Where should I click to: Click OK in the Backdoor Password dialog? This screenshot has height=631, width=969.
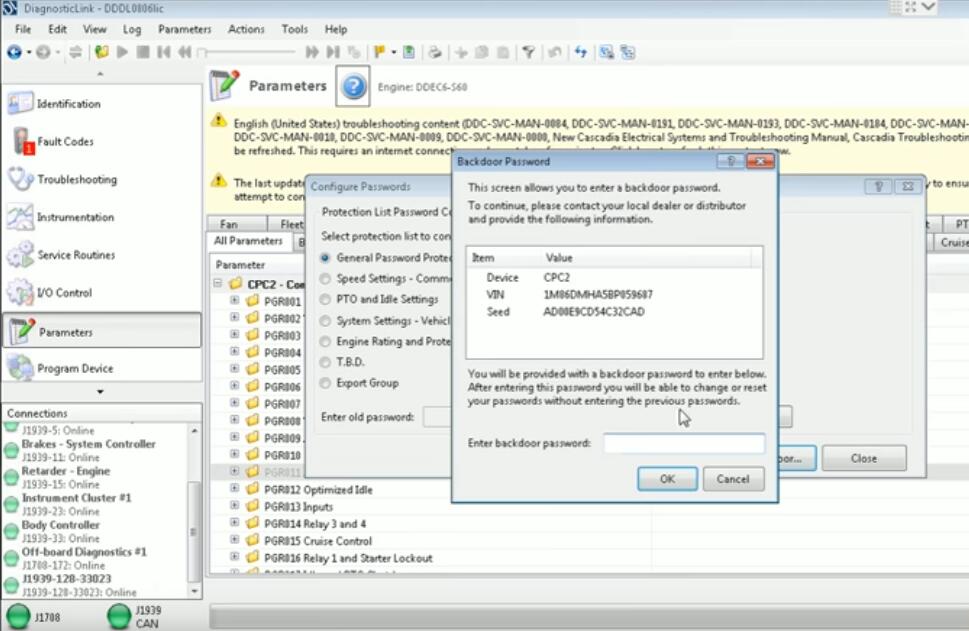click(667, 479)
